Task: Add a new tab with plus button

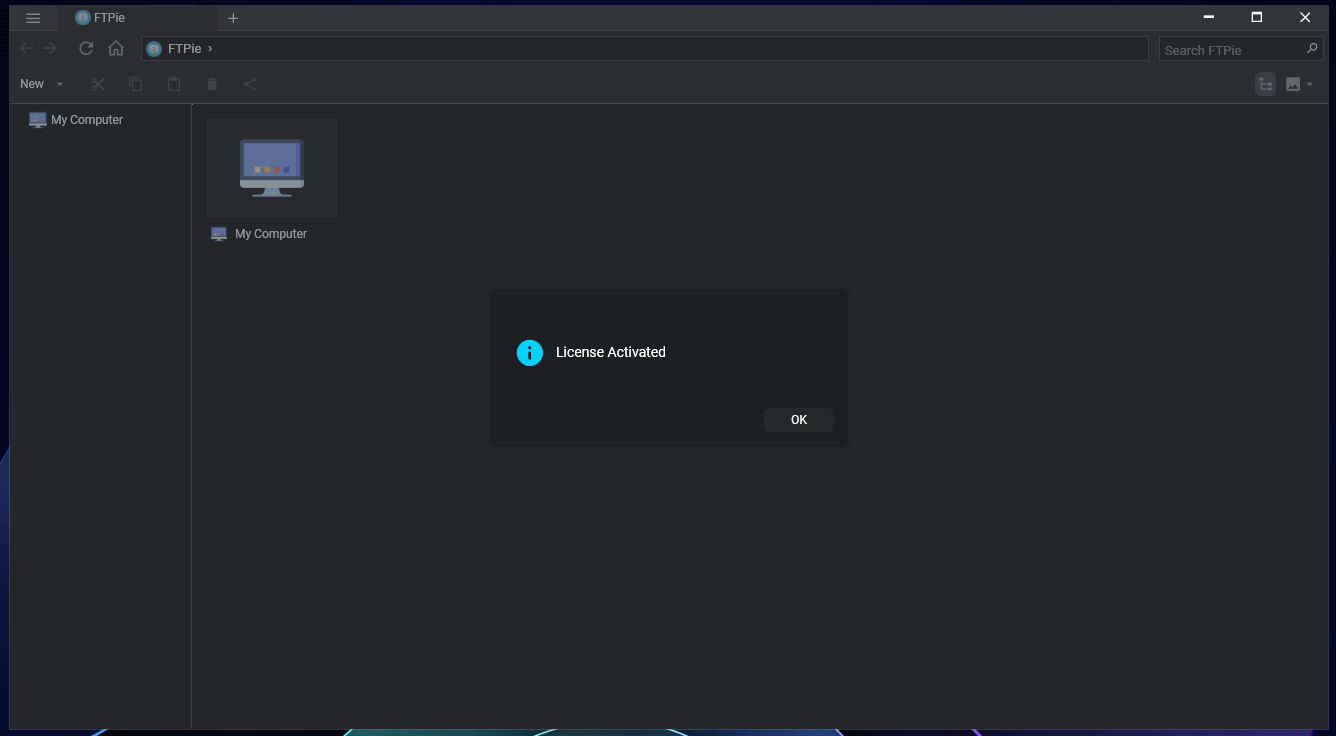Action: [233, 18]
